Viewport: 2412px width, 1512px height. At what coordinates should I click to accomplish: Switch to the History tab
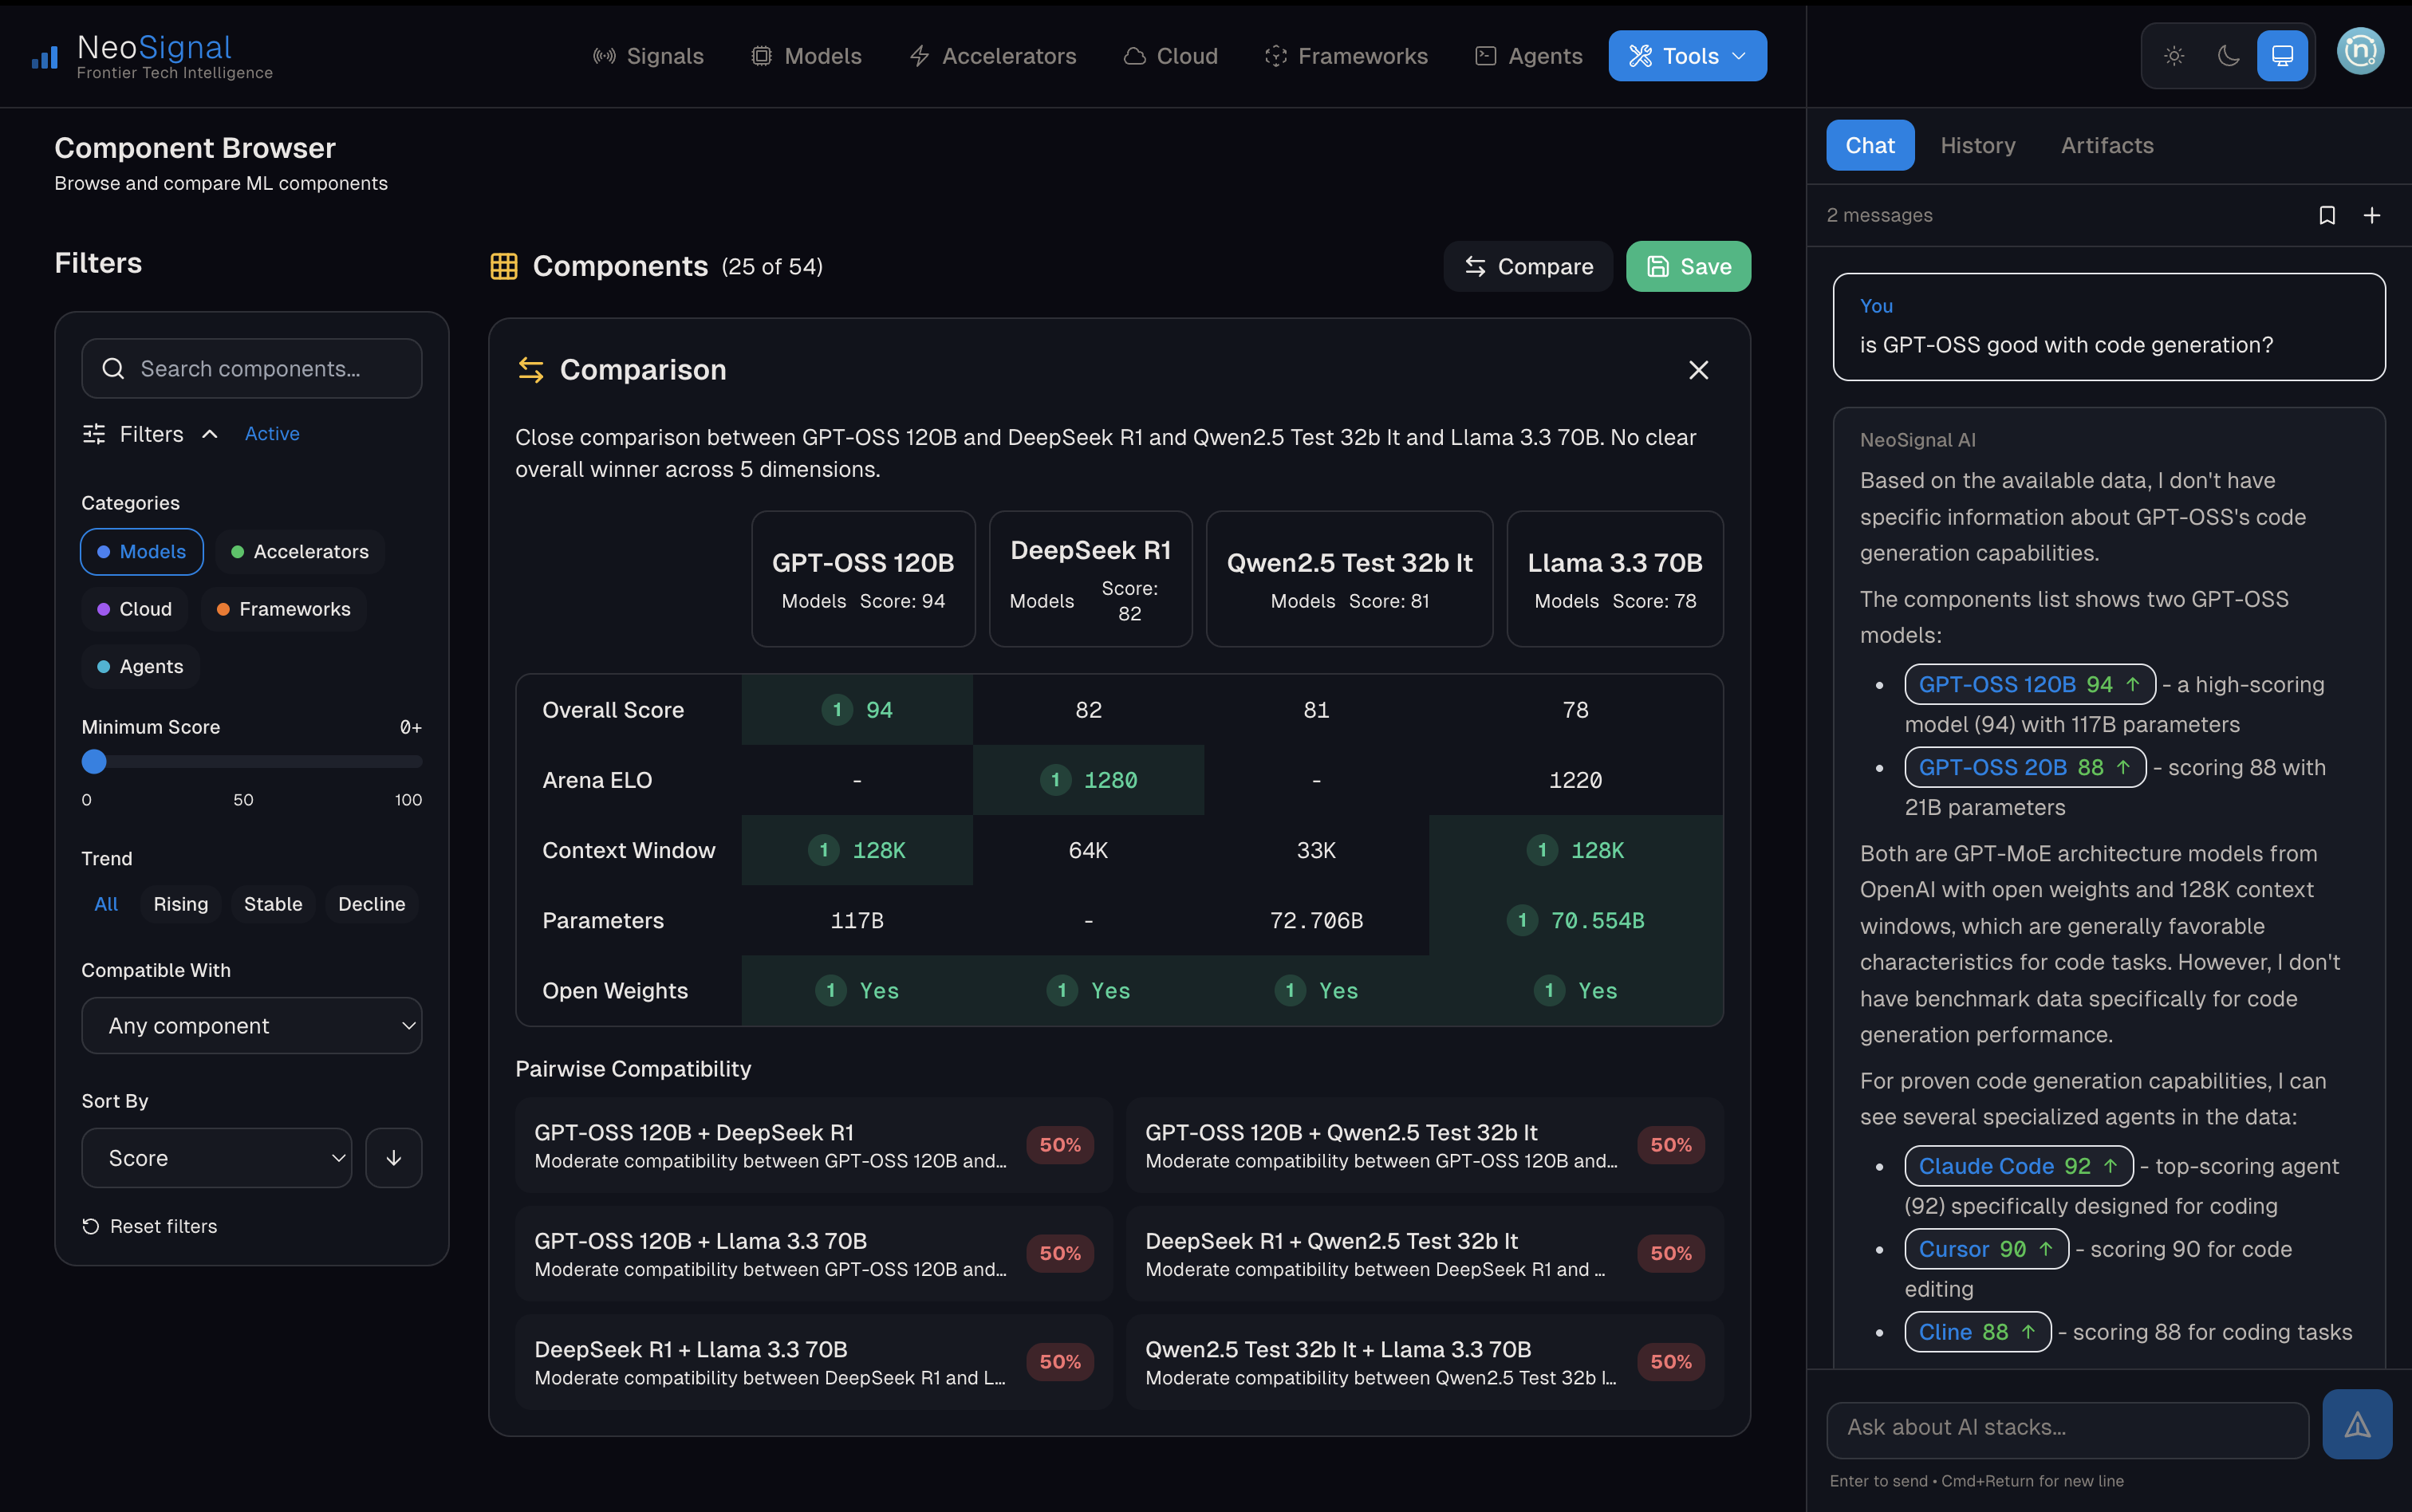[x=1977, y=145]
